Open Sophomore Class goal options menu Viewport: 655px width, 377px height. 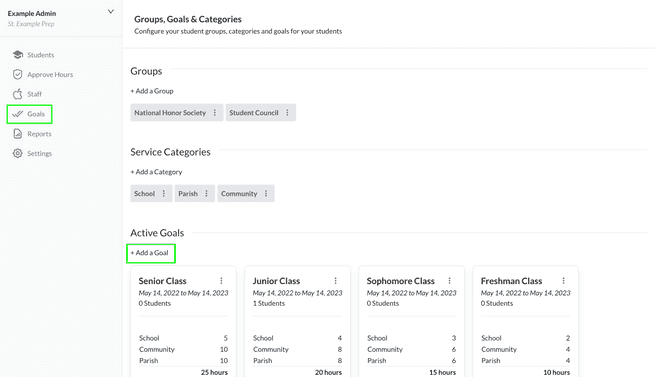(449, 281)
